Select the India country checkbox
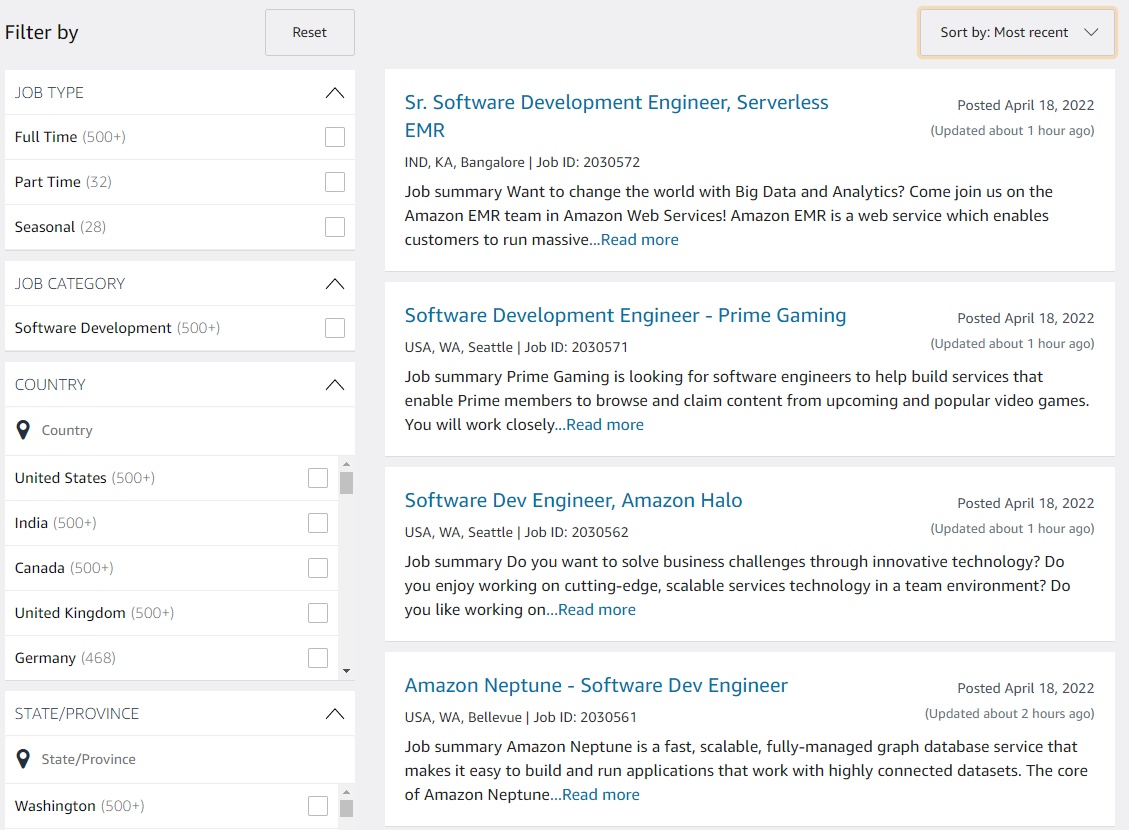Viewport: 1129px width, 830px height. click(318, 523)
